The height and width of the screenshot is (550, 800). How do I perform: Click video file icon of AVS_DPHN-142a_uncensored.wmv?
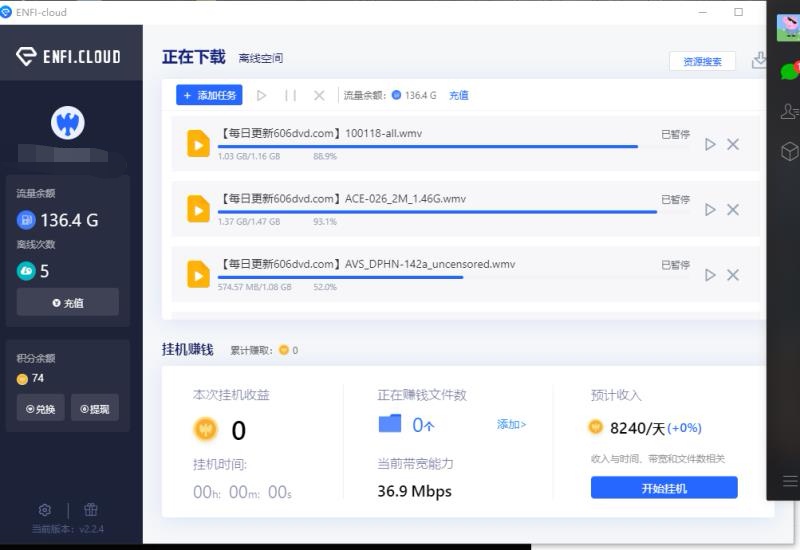pos(198,274)
